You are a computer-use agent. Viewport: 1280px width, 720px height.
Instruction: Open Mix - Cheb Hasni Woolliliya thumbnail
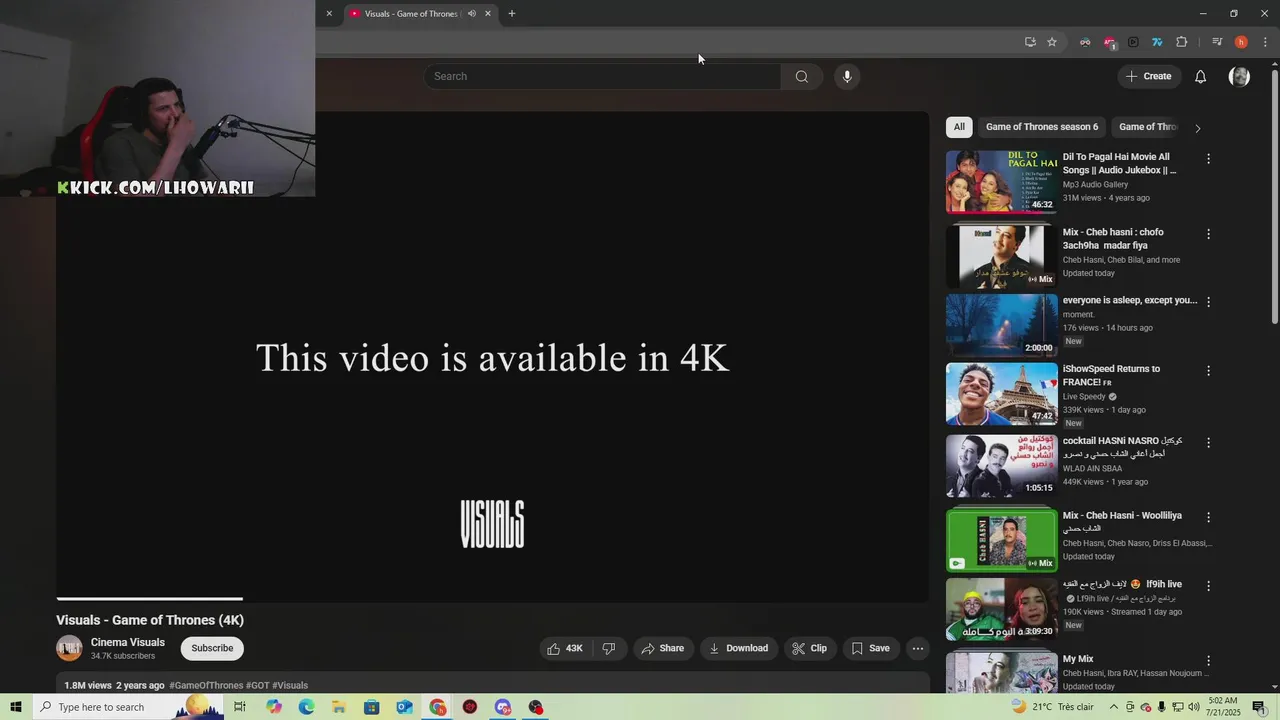coord(1001,540)
